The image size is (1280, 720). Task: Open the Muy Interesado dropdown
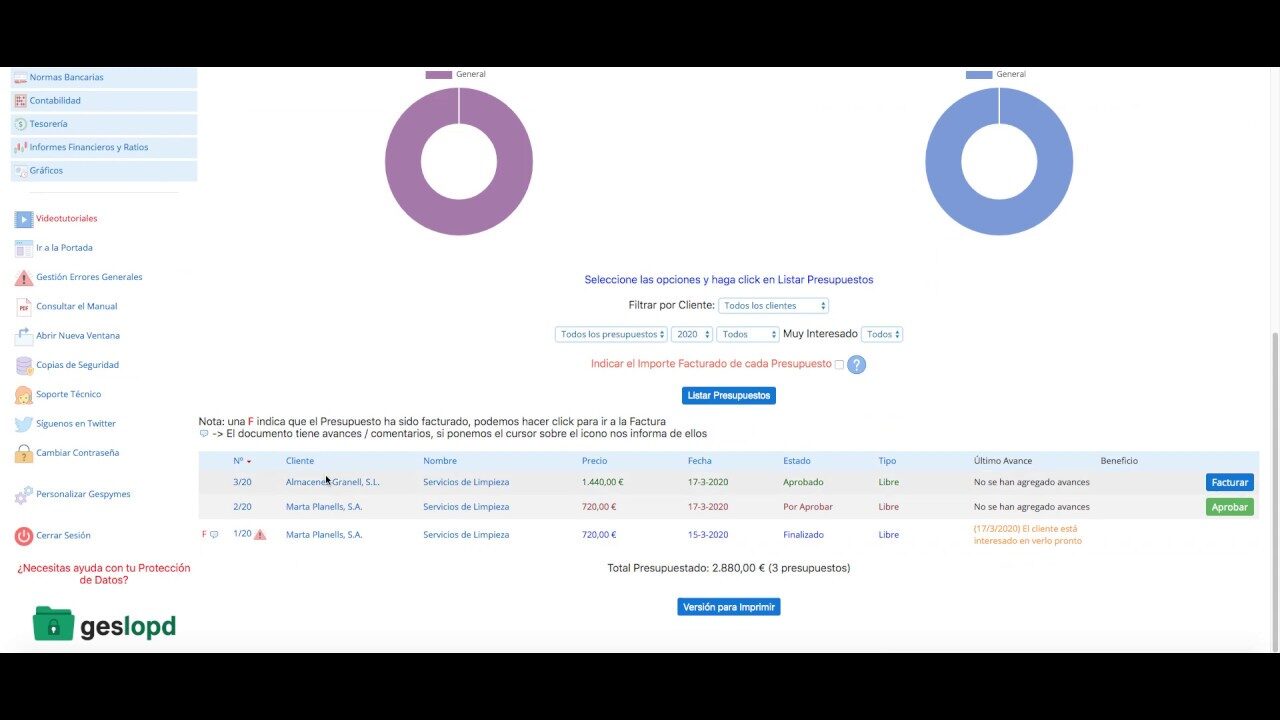pos(883,335)
